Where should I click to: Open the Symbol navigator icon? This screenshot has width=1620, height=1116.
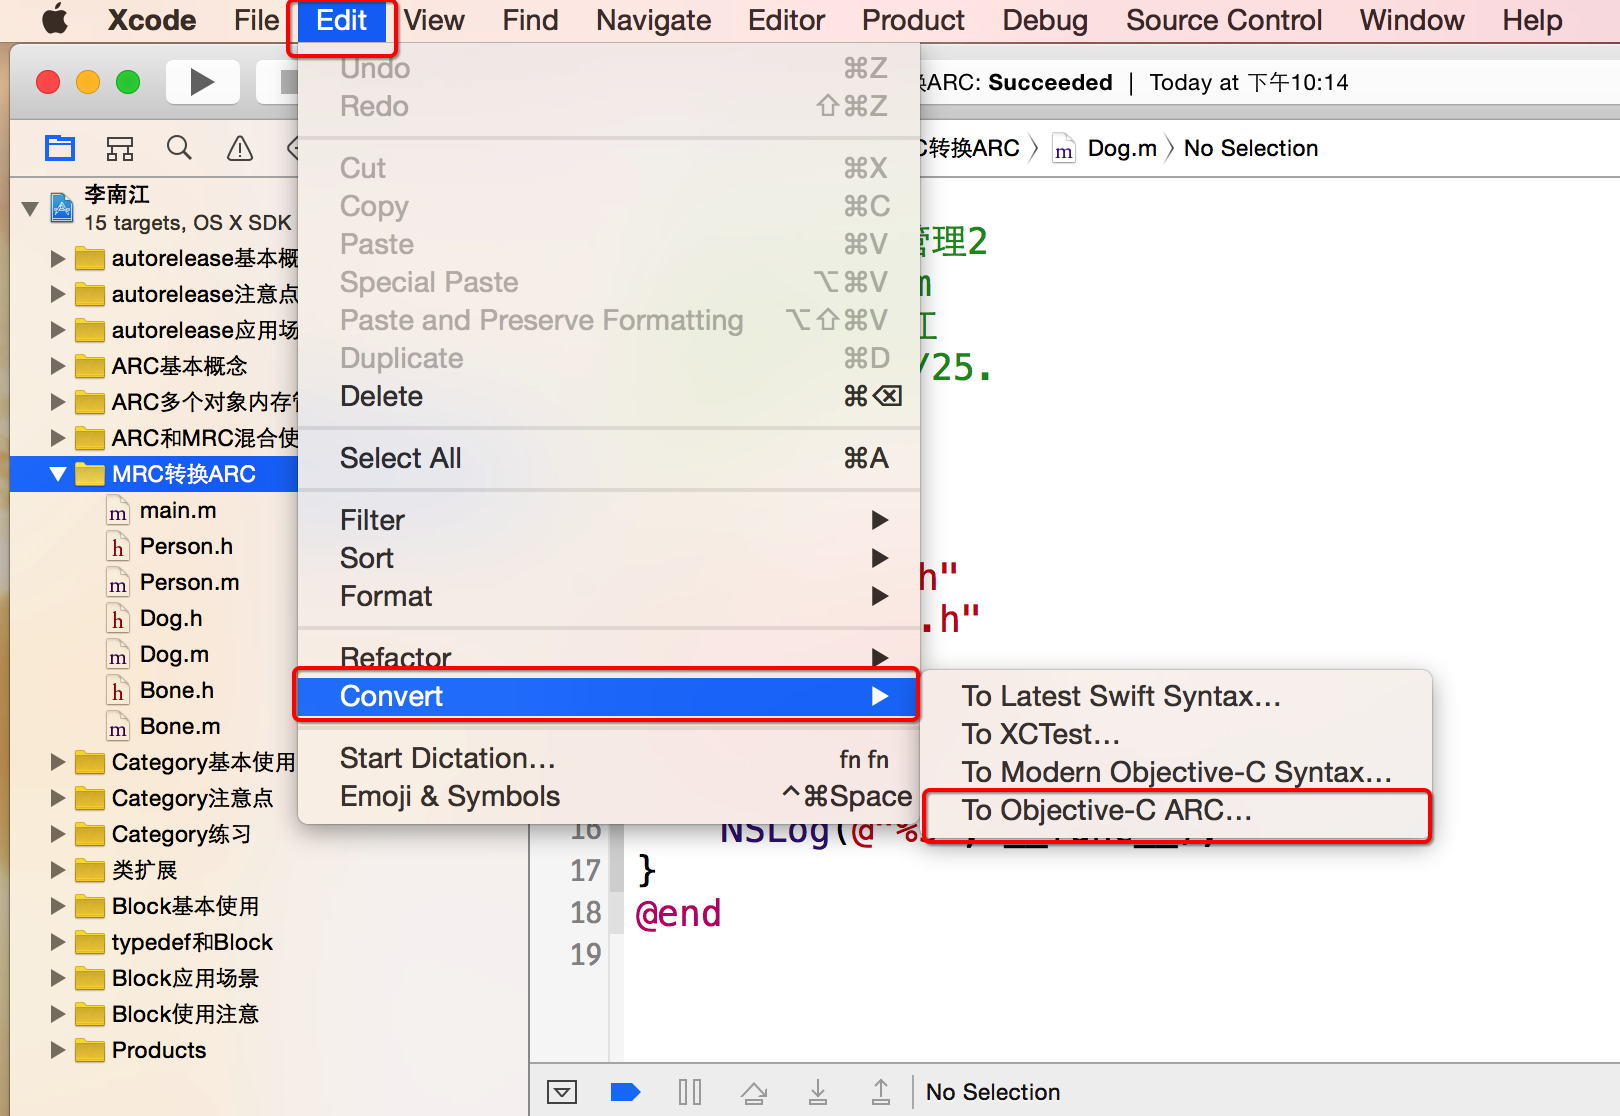pos(120,149)
